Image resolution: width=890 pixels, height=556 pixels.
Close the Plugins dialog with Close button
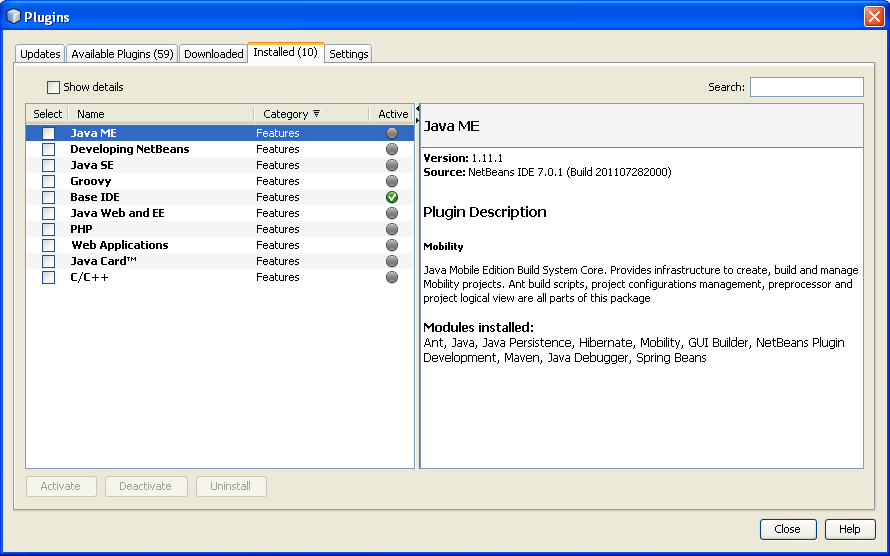tap(788, 529)
